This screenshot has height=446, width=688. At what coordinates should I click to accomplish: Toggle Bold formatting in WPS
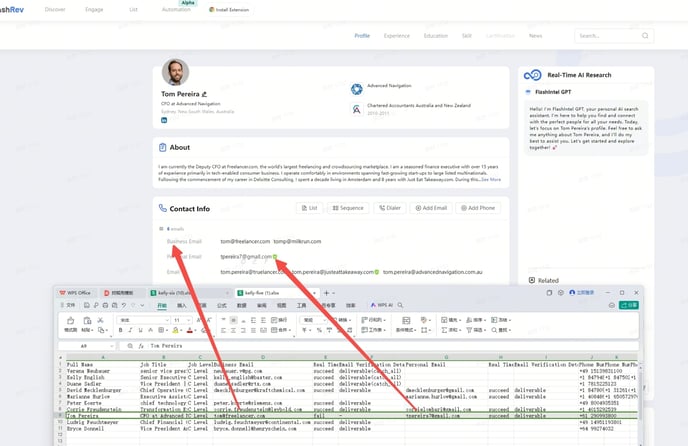click(120, 330)
